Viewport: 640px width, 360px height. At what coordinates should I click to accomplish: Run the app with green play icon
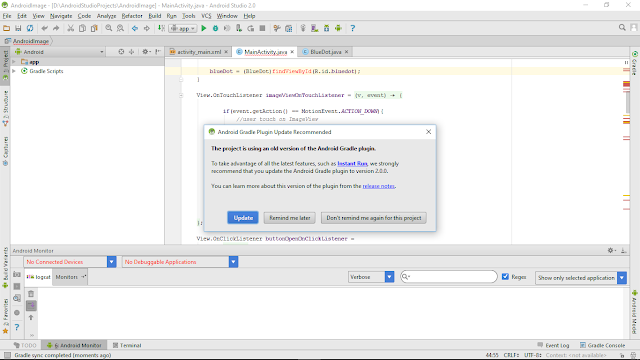tap(204, 28)
